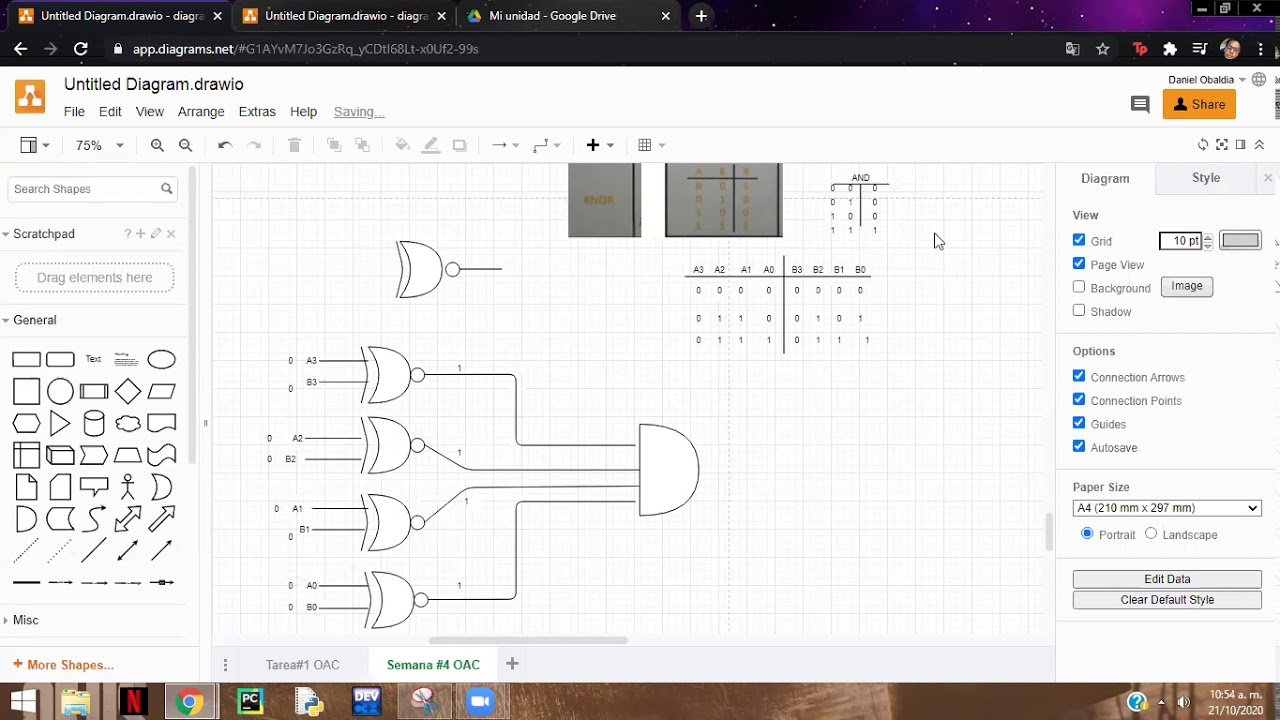The width and height of the screenshot is (1280, 720).
Task: Click the Zoom In magnifier icon
Action: [157, 145]
